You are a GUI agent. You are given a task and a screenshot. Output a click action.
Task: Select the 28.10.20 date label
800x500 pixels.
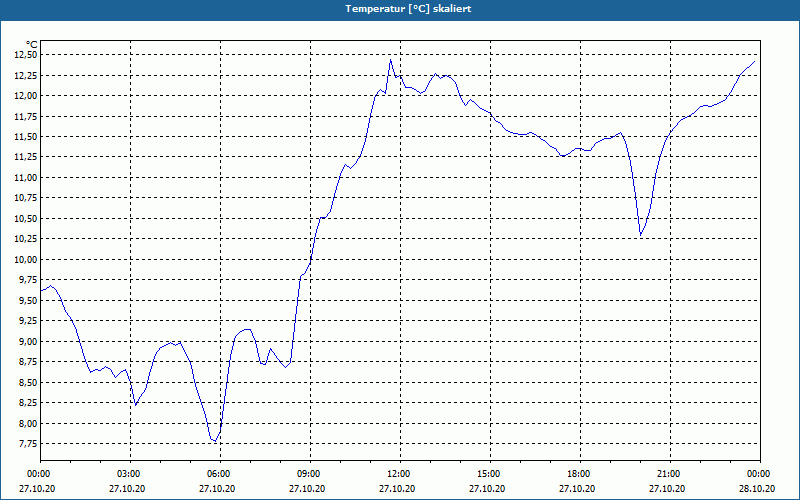757,488
